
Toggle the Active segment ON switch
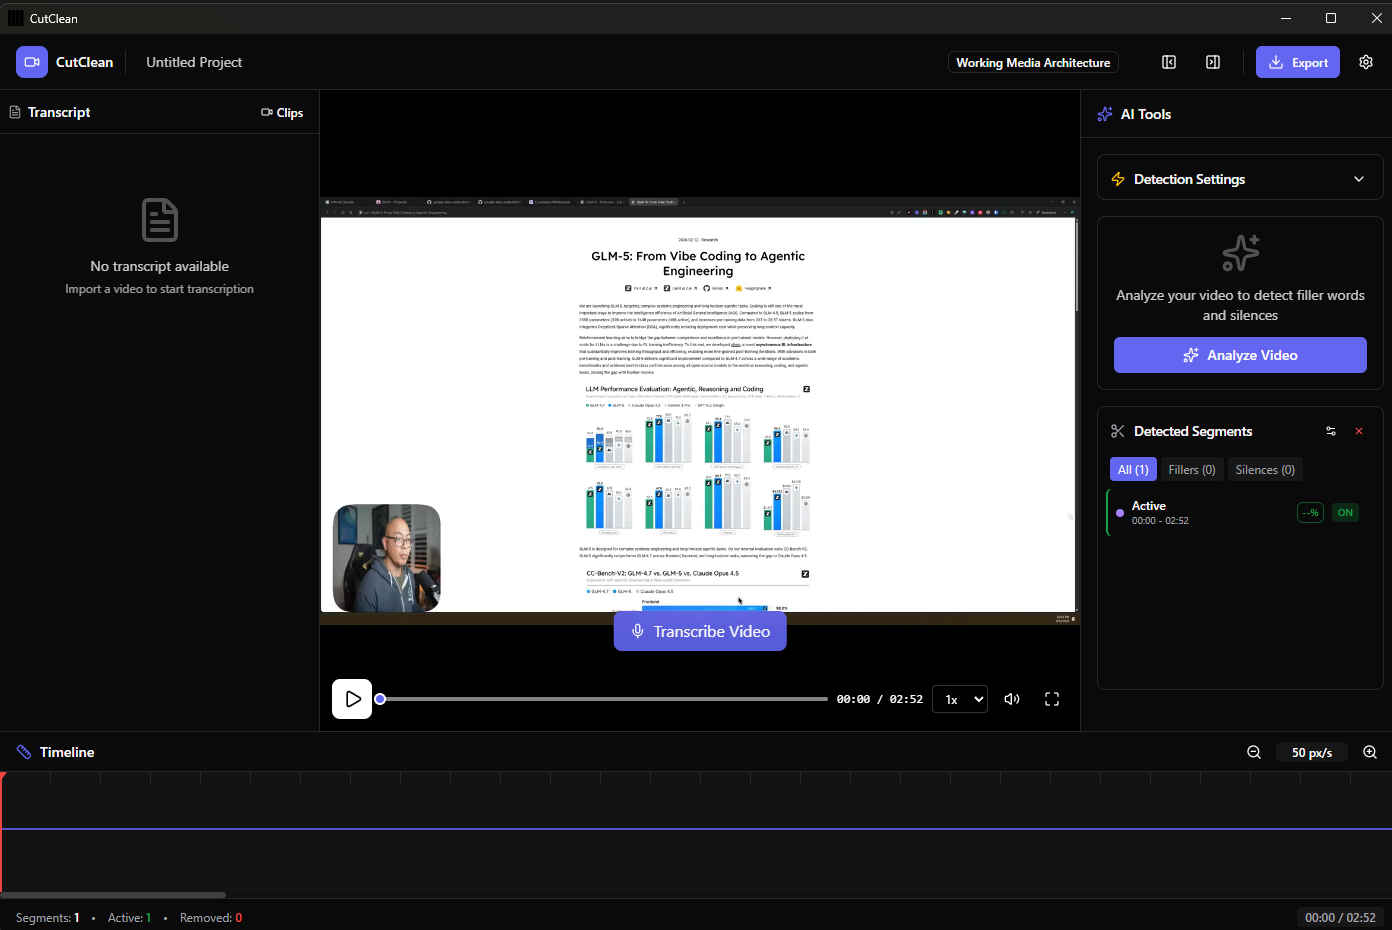pyautogui.click(x=1345, y=513)
